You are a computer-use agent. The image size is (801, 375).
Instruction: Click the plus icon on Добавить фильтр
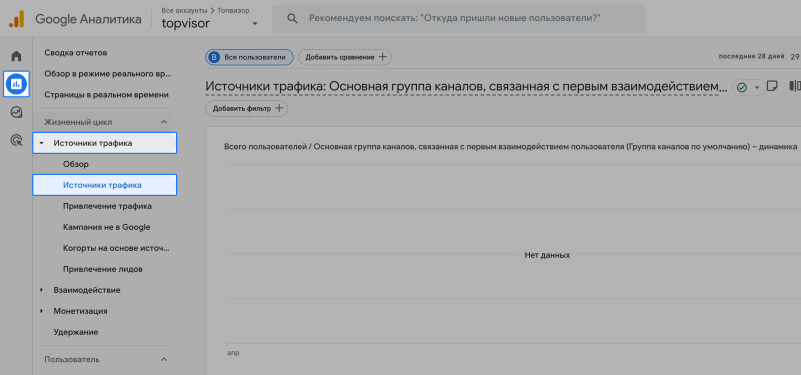[x=279, y=108]
